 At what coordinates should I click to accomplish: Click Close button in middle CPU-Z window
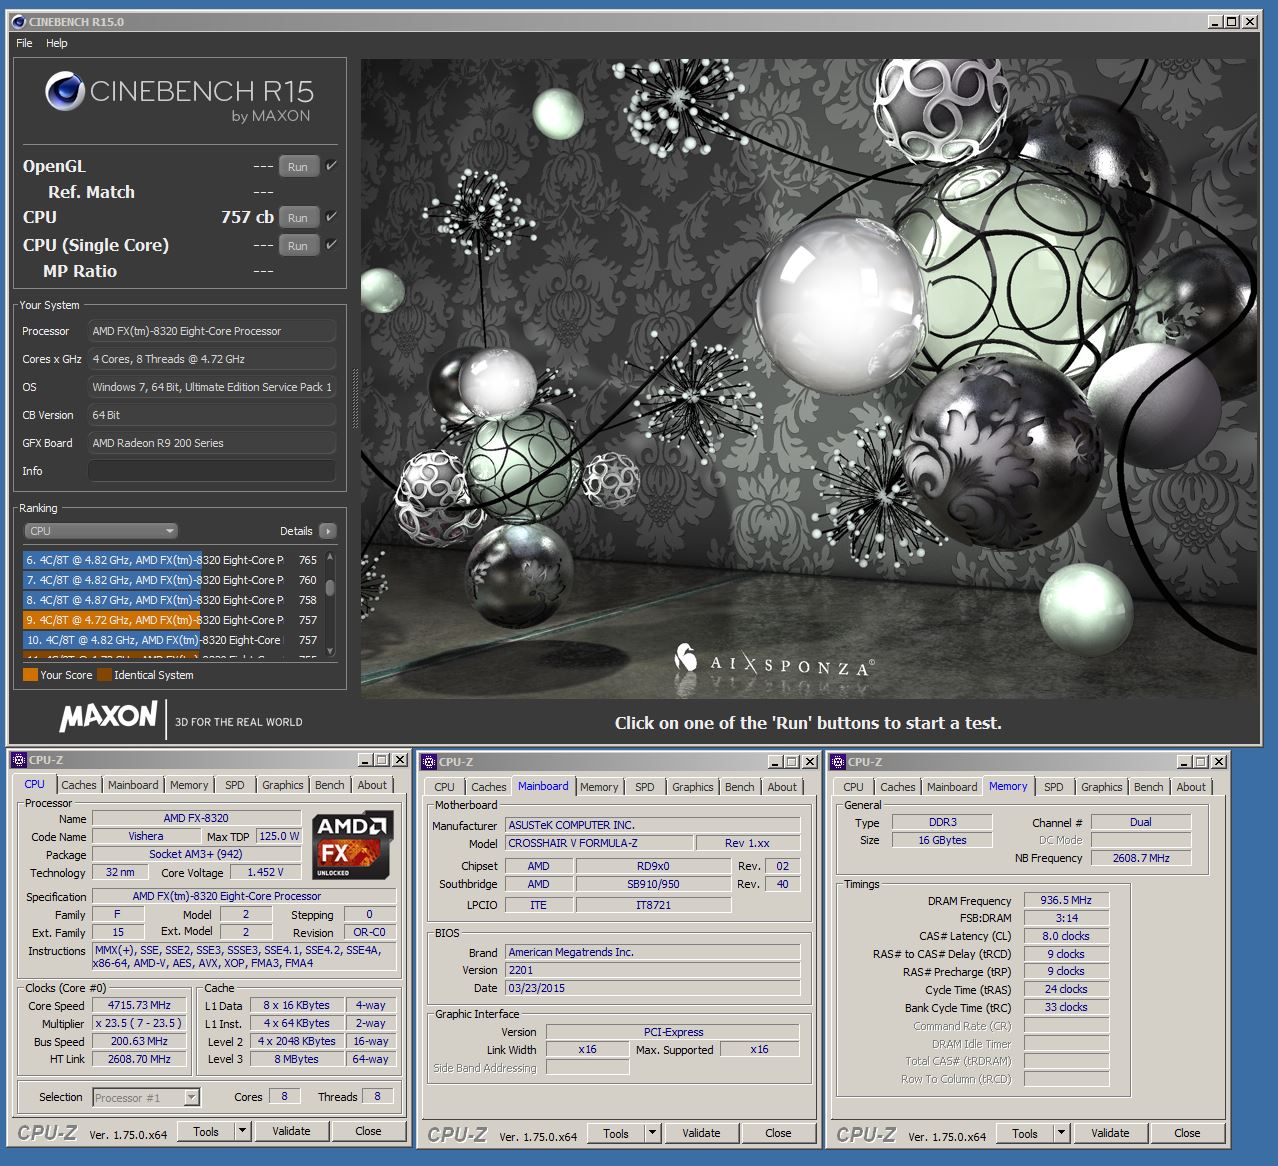click(x=778, y=1133)
